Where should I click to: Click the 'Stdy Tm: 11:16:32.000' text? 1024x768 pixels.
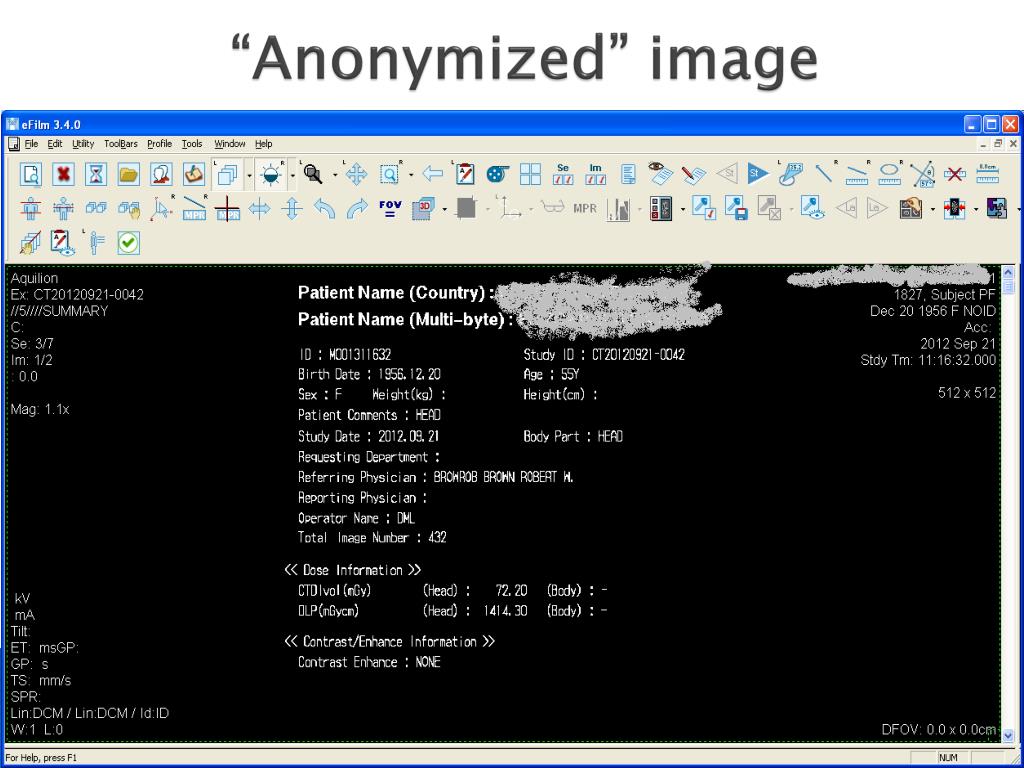pos(928,360)
